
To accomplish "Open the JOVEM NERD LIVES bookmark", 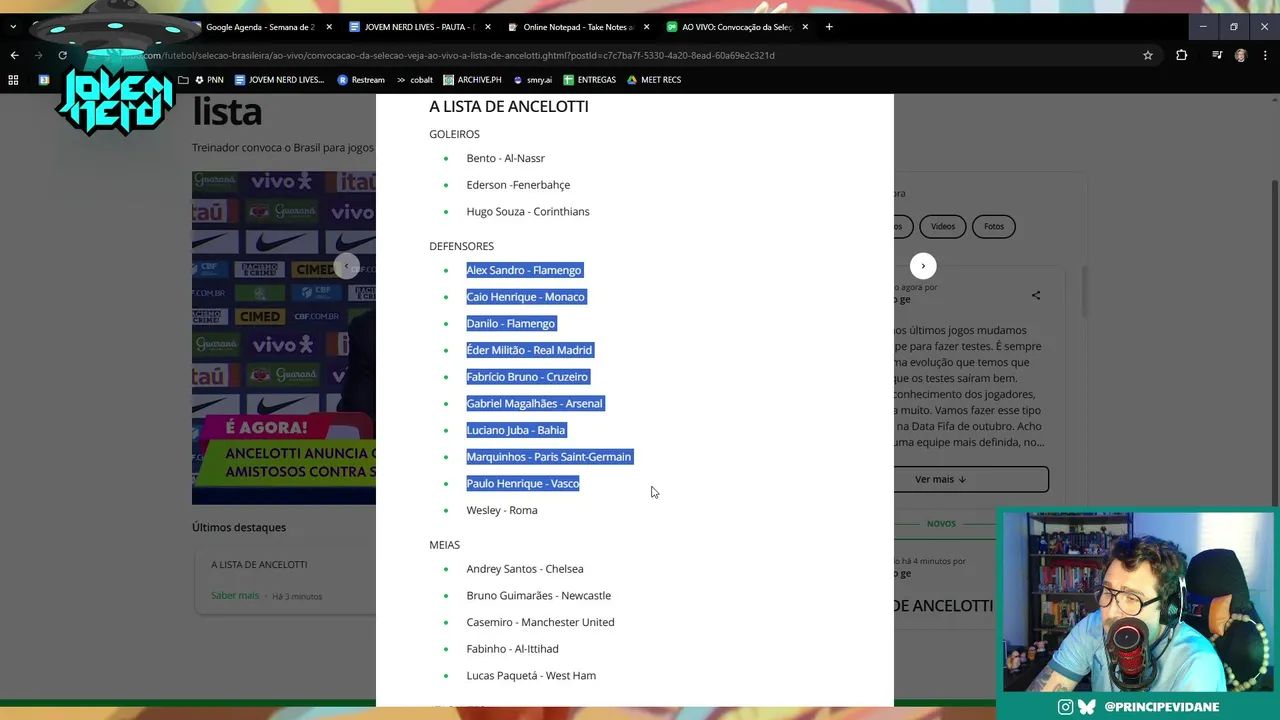I will [279, 80].
